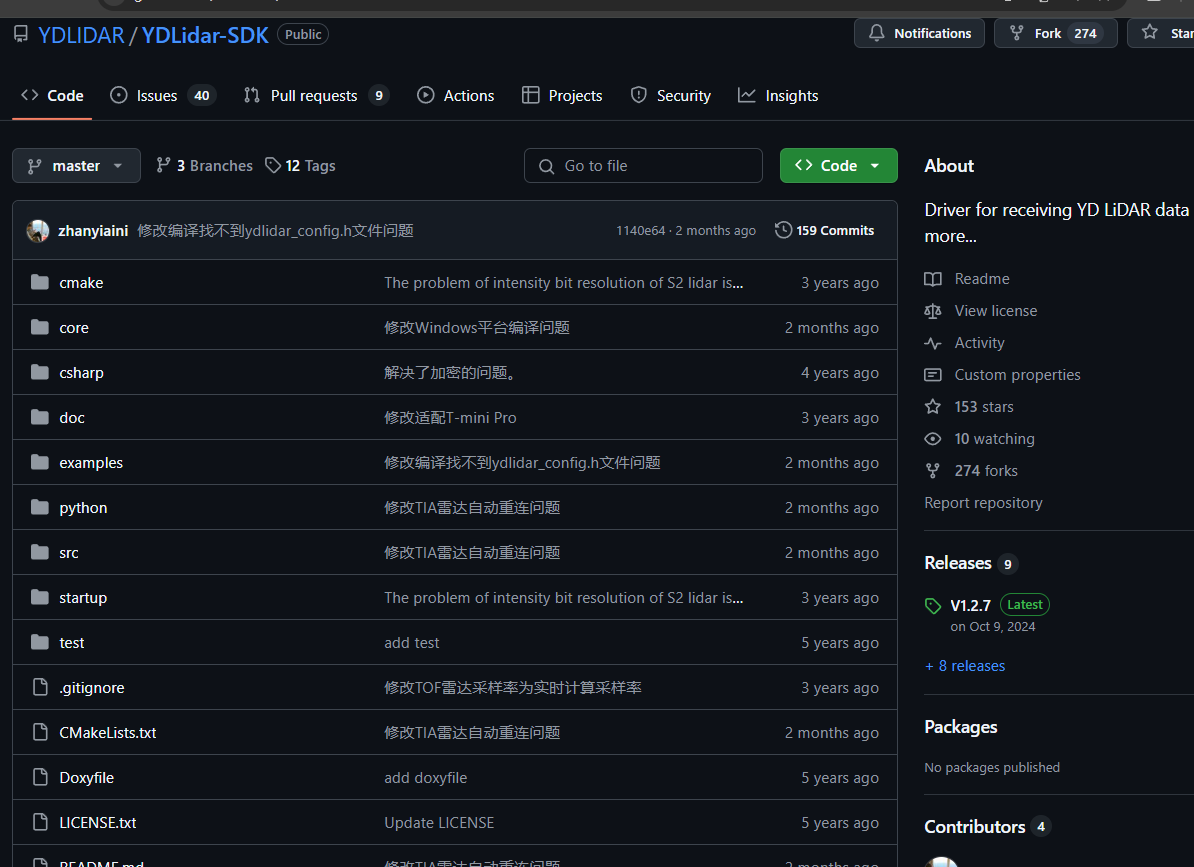Click the .gitignore file icon
Image resolution: width=1194 pixels, height=867 pixels.
40,687
